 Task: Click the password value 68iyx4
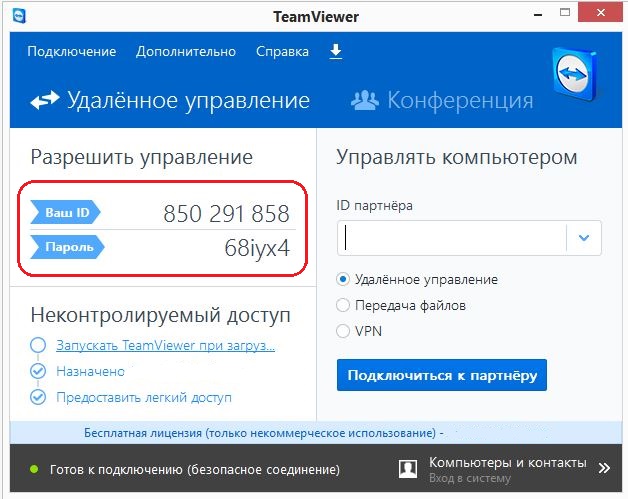click(257, 248)
